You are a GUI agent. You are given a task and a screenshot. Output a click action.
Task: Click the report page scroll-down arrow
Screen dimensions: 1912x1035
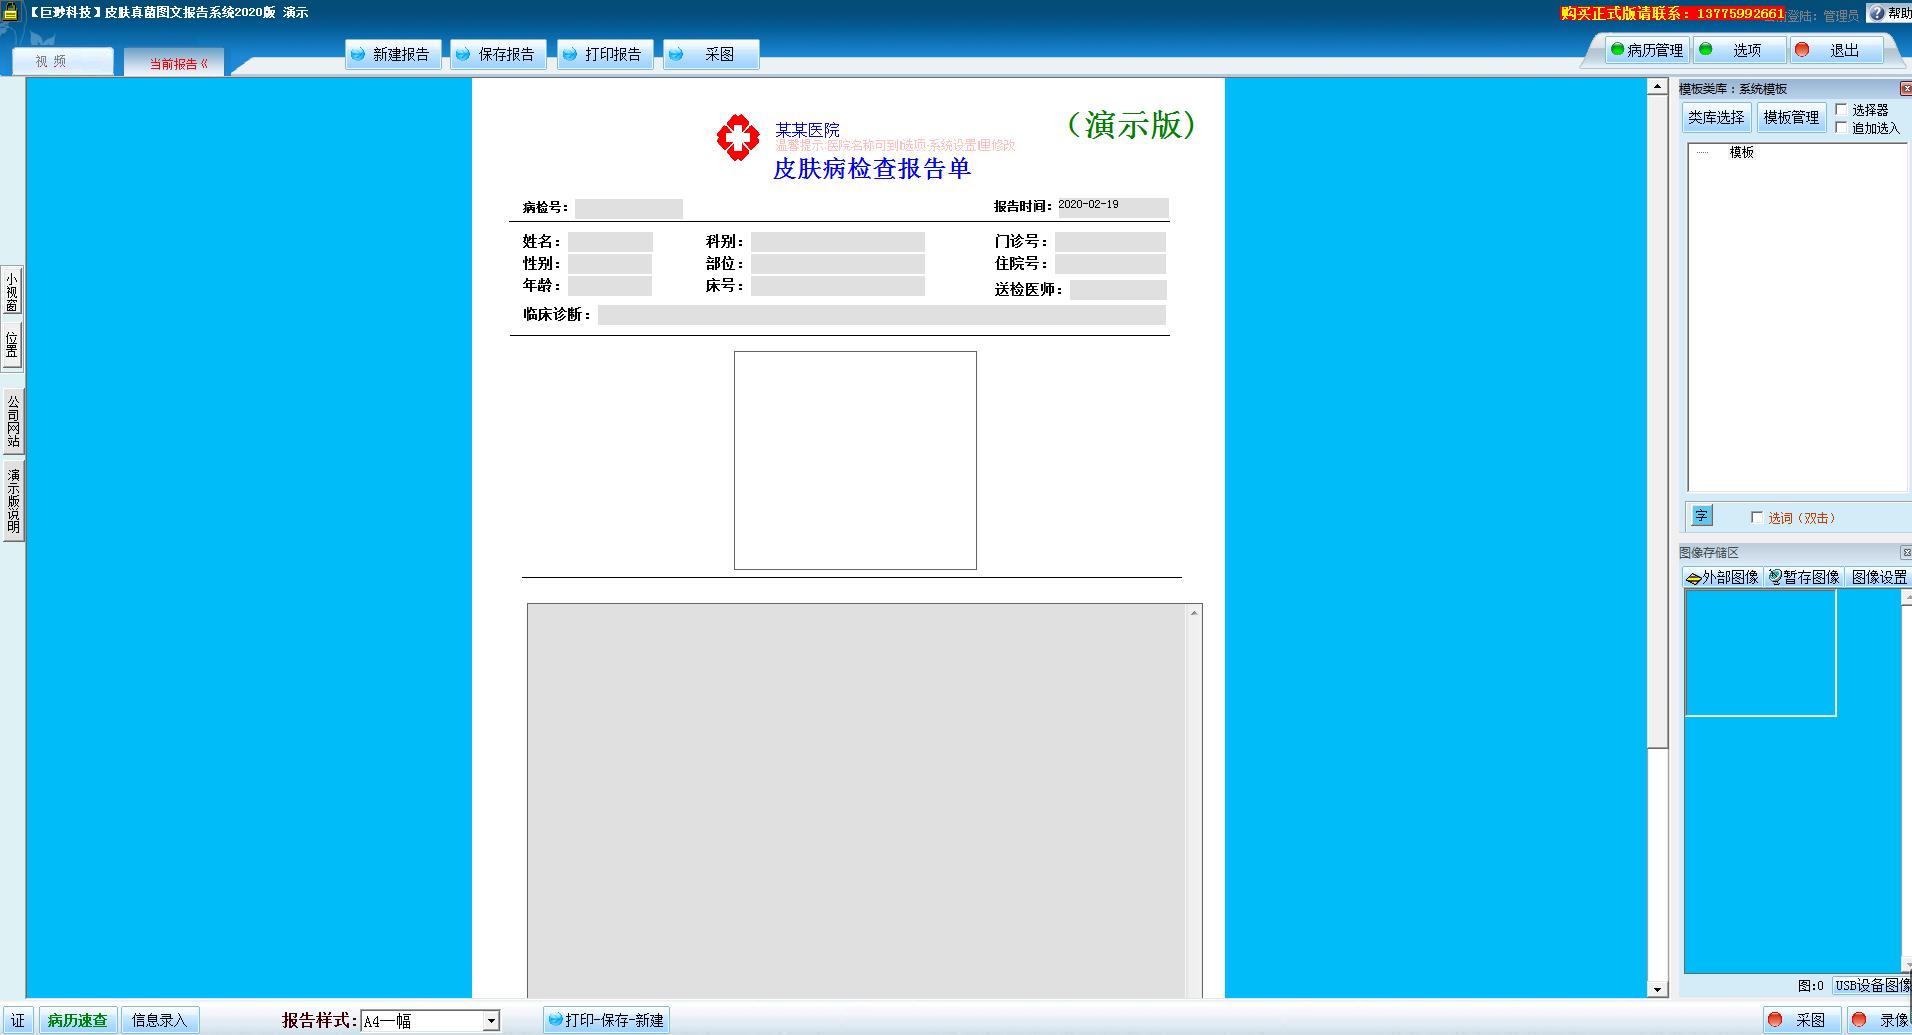[1657, 989]
